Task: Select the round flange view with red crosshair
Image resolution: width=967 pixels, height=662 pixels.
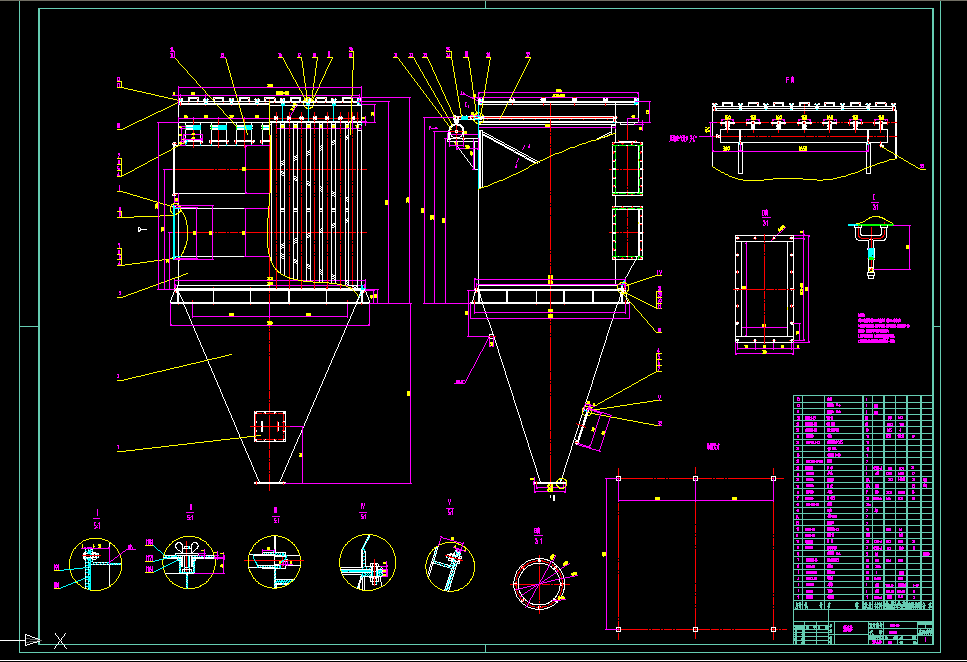Action: (539, 583)
